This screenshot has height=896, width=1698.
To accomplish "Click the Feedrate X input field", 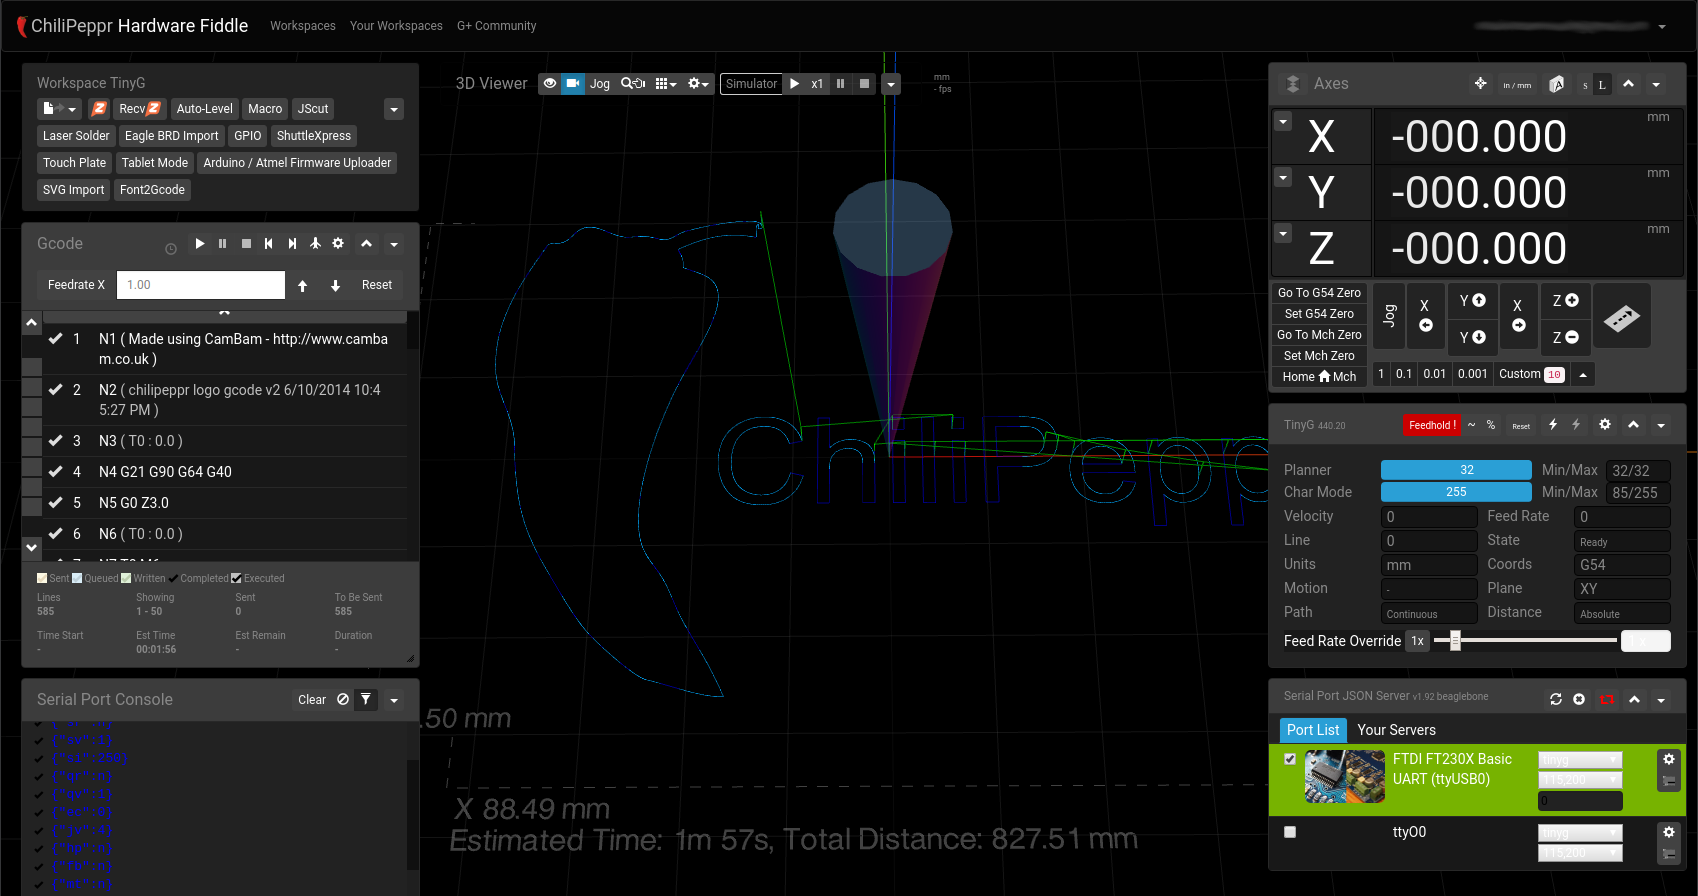I will 201,285.
